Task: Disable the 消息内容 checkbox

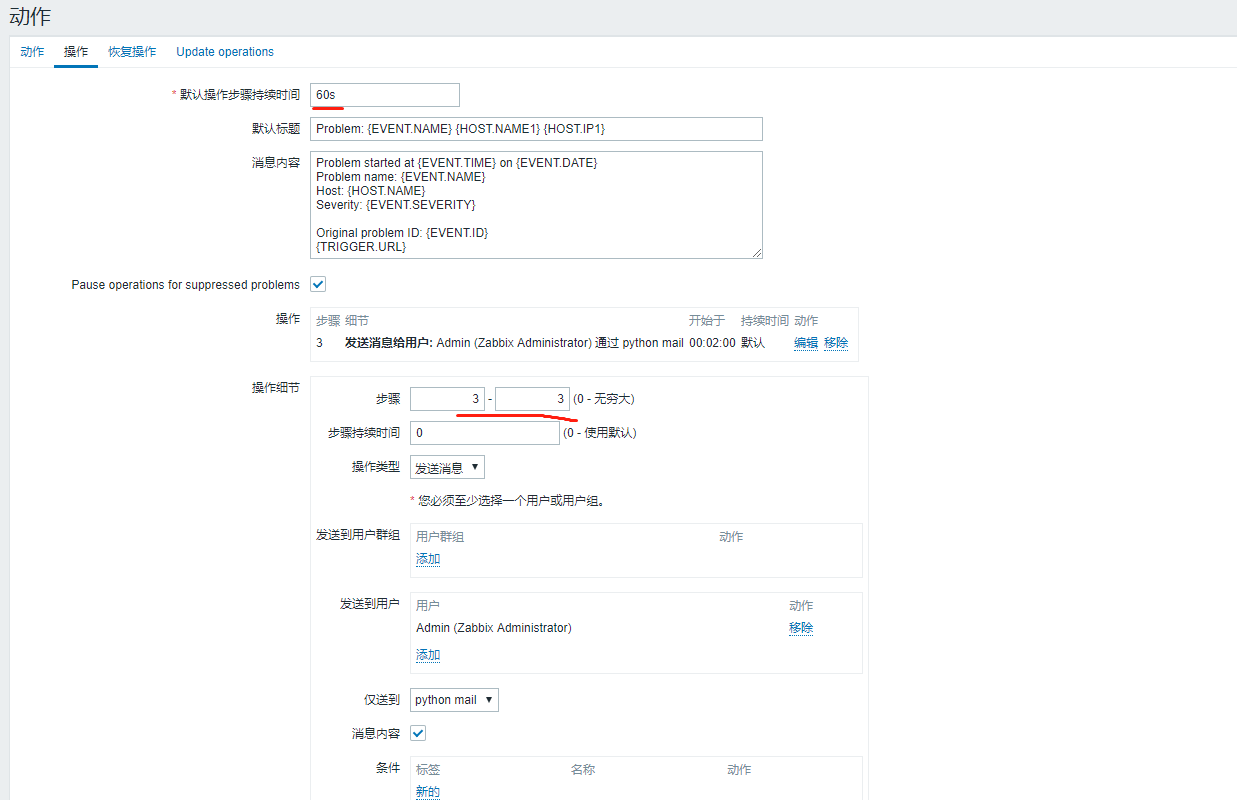Action: coord(417,733)
